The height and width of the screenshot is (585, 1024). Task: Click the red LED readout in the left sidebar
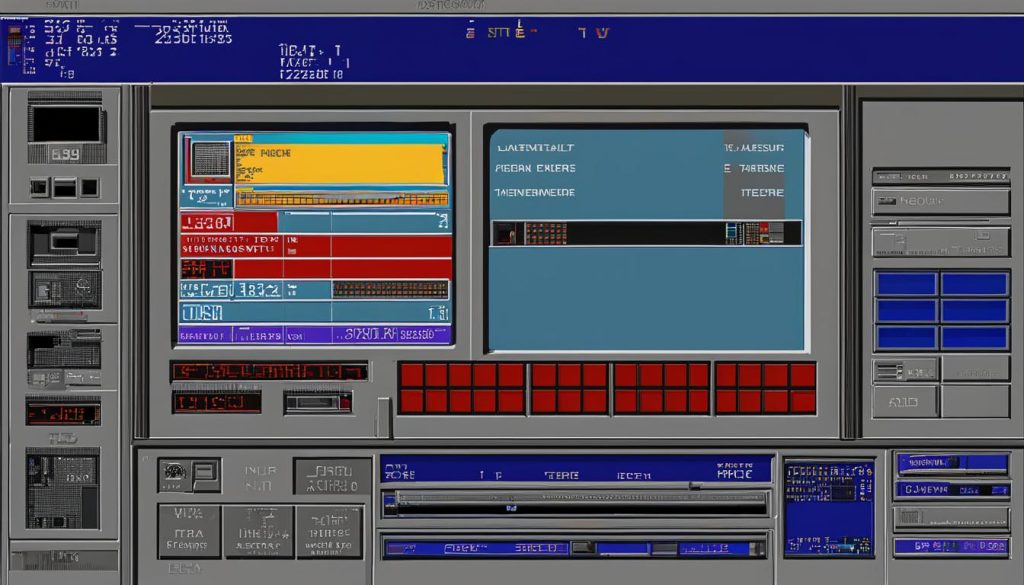pyautogui.click(x=63, y=413)
